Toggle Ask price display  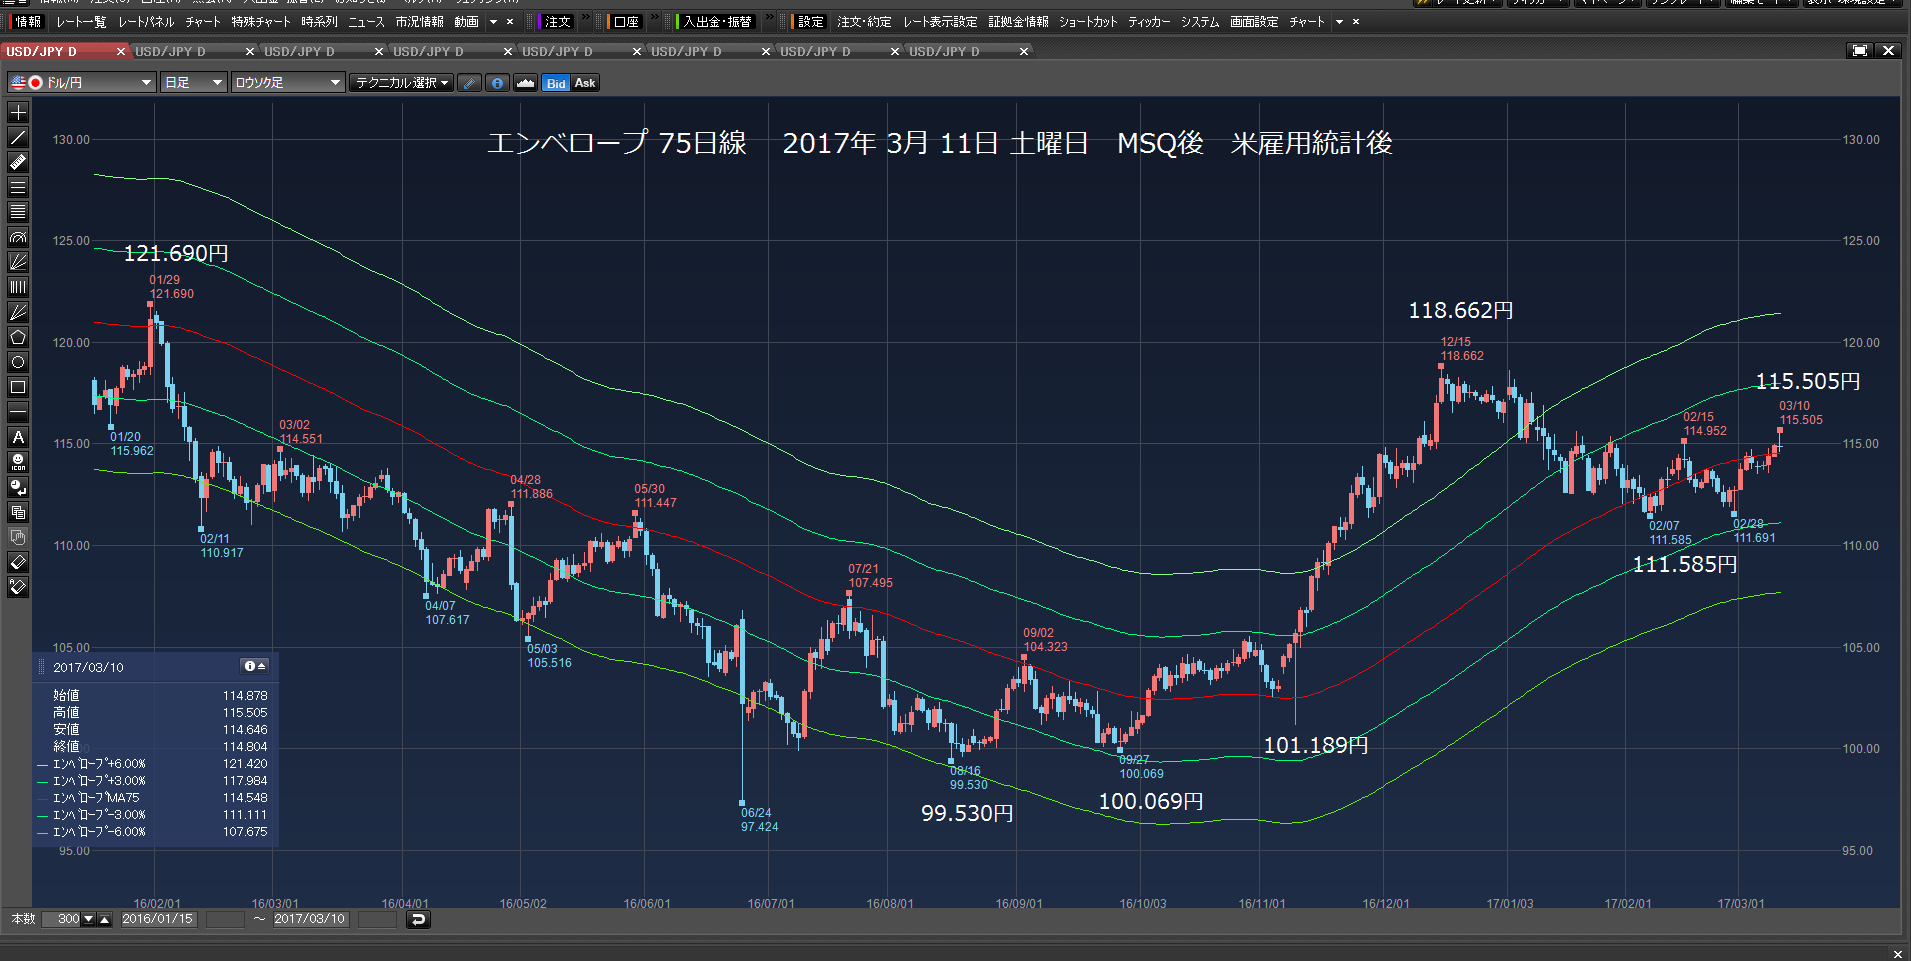[x=585, y=83]
